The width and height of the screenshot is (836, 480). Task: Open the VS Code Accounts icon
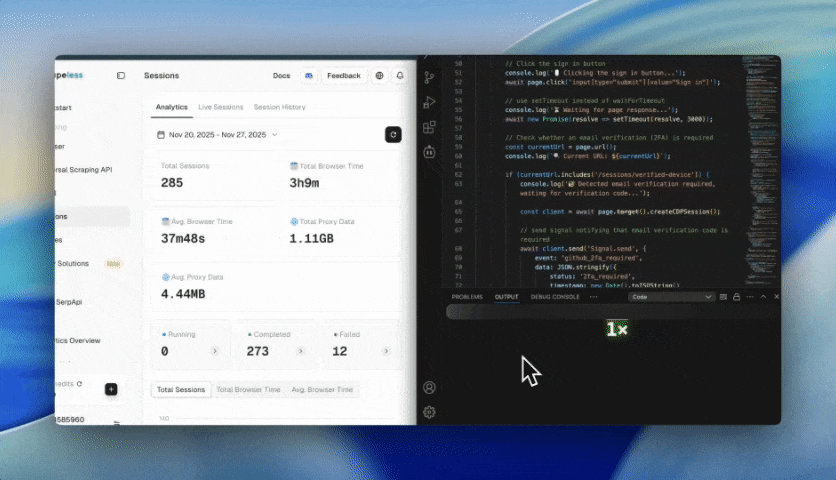[x=429, y=388]
